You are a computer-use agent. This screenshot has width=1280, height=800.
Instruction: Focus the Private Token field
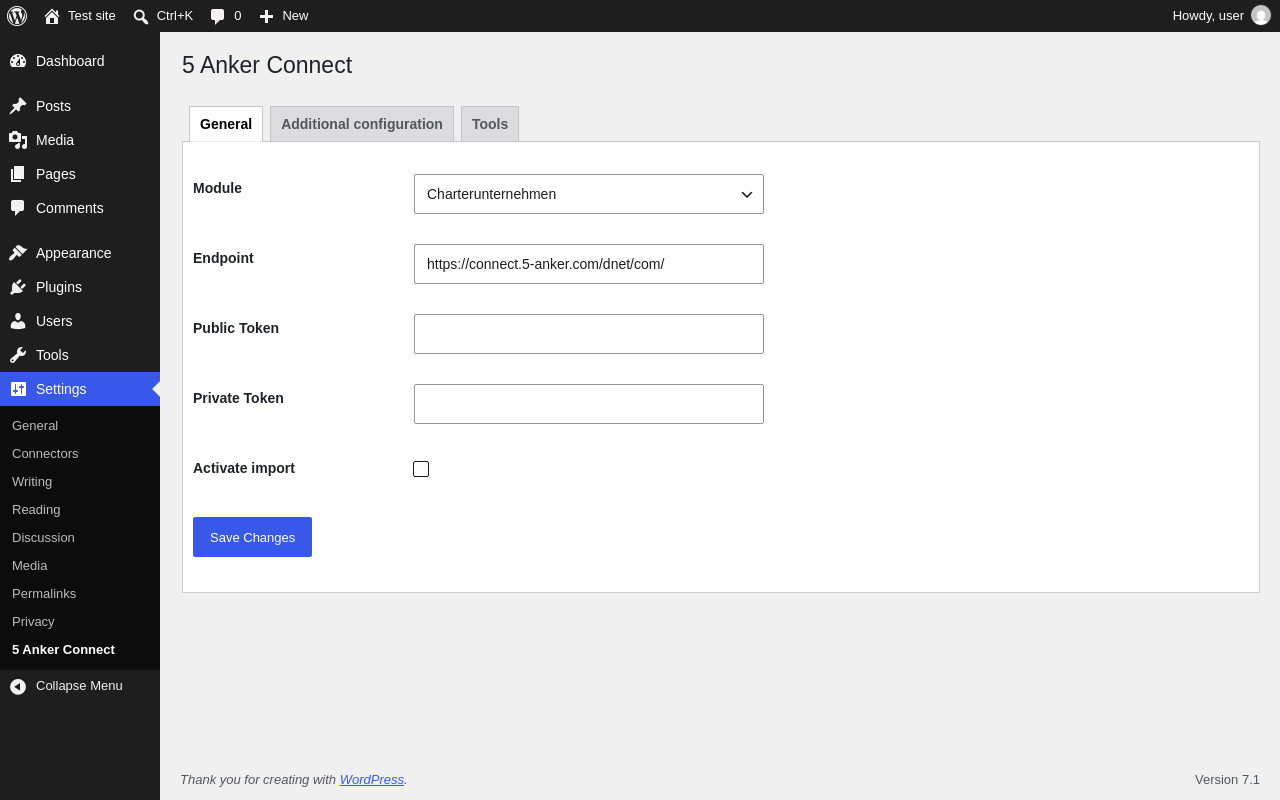(589, 404)
